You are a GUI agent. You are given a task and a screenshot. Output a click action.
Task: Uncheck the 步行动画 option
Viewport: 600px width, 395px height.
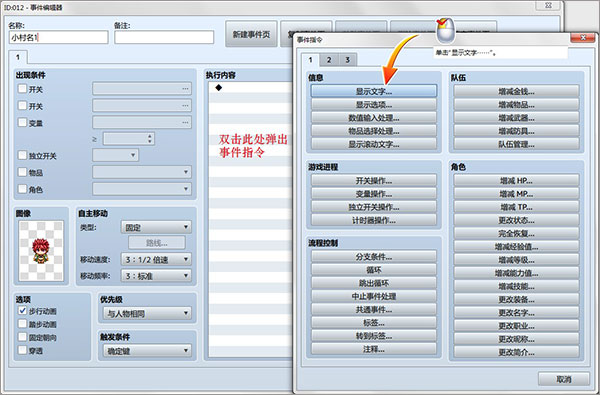pyautogui.click(x=23, y=311)
